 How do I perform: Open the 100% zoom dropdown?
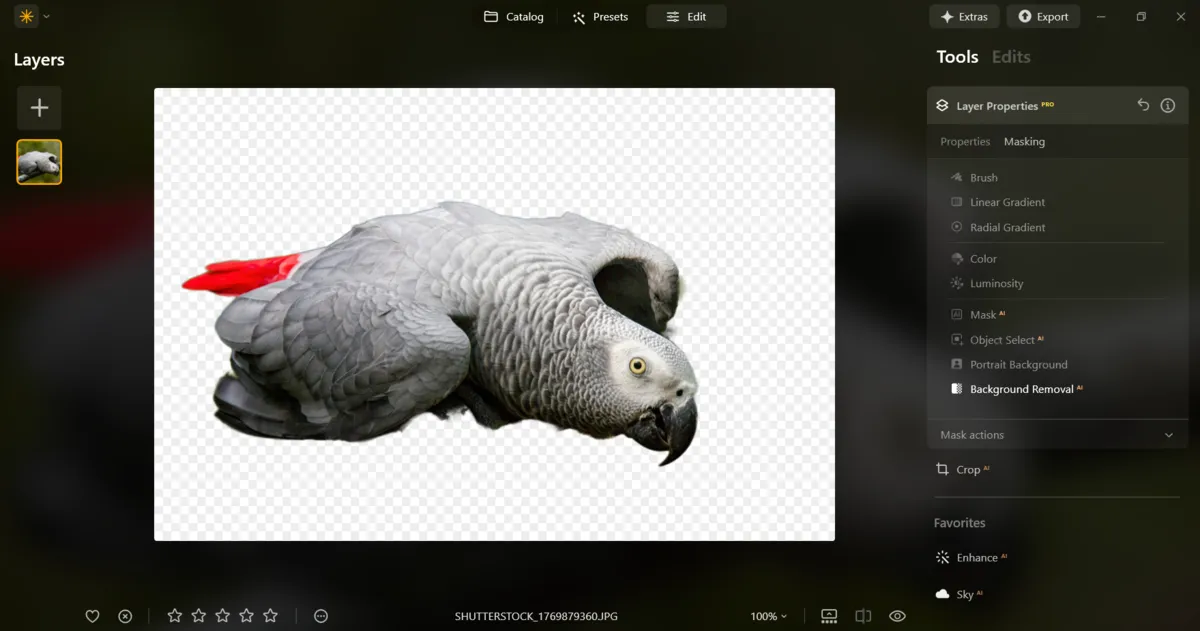(x=768, y=616)
